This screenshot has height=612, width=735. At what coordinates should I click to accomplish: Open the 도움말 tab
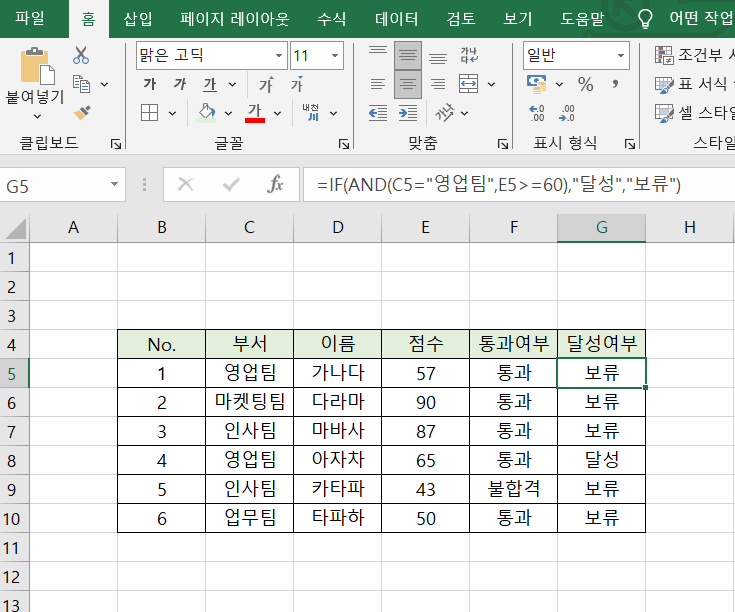[583, 19]
